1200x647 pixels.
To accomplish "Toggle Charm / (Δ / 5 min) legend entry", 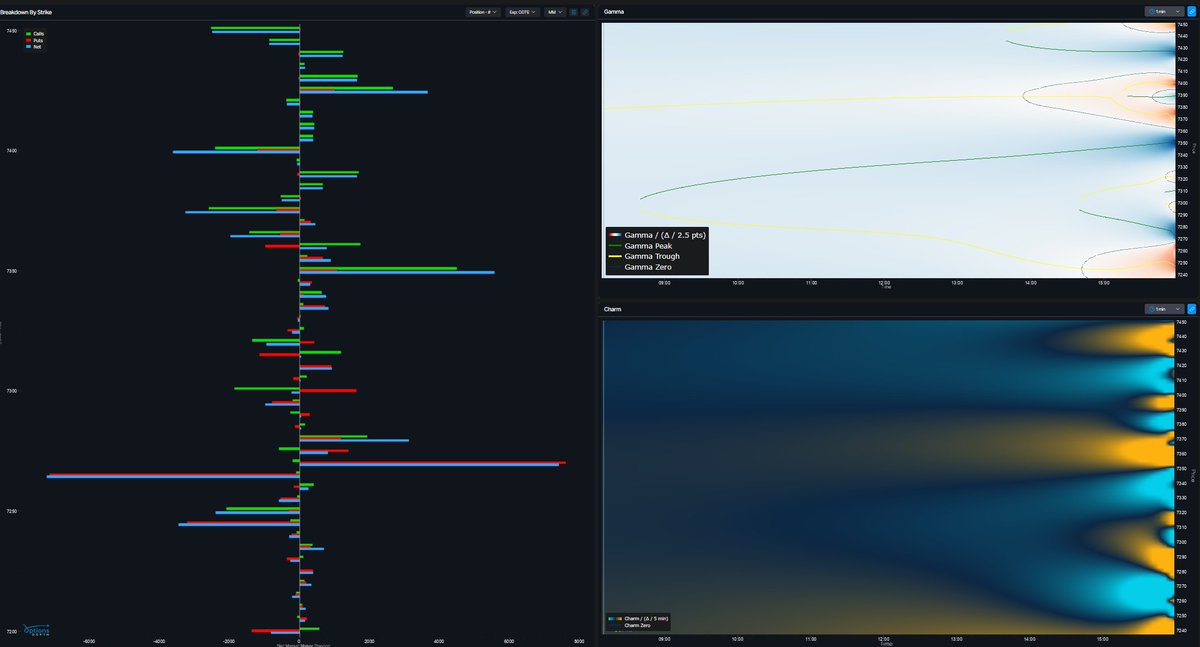I will click(637, 619).
